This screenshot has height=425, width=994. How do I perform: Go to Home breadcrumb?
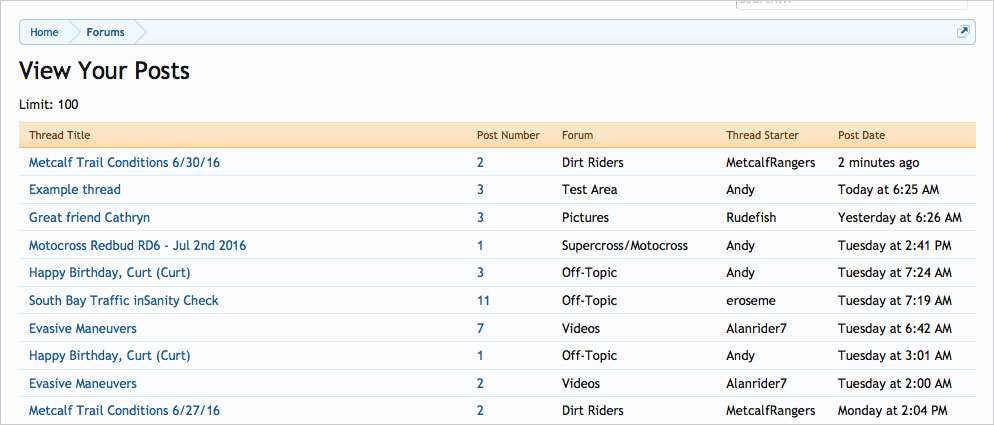(44, 32)
